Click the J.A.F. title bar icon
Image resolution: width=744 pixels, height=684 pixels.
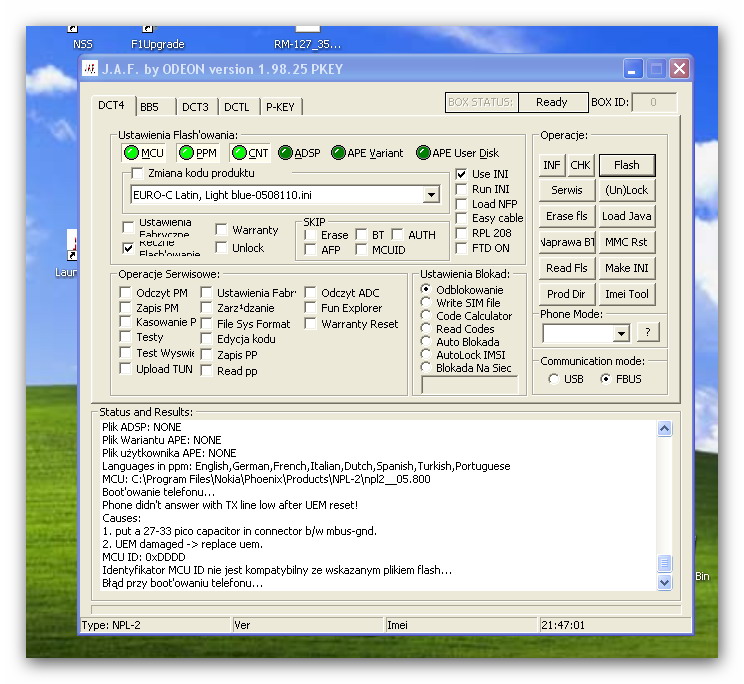[90, 69]
